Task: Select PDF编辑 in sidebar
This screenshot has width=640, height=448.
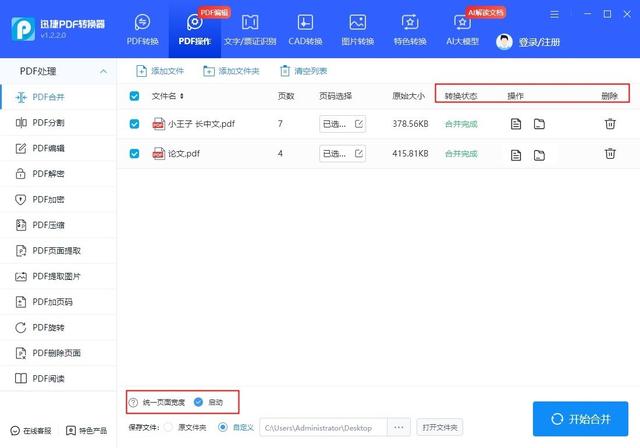Action: [x=58, y=148]
